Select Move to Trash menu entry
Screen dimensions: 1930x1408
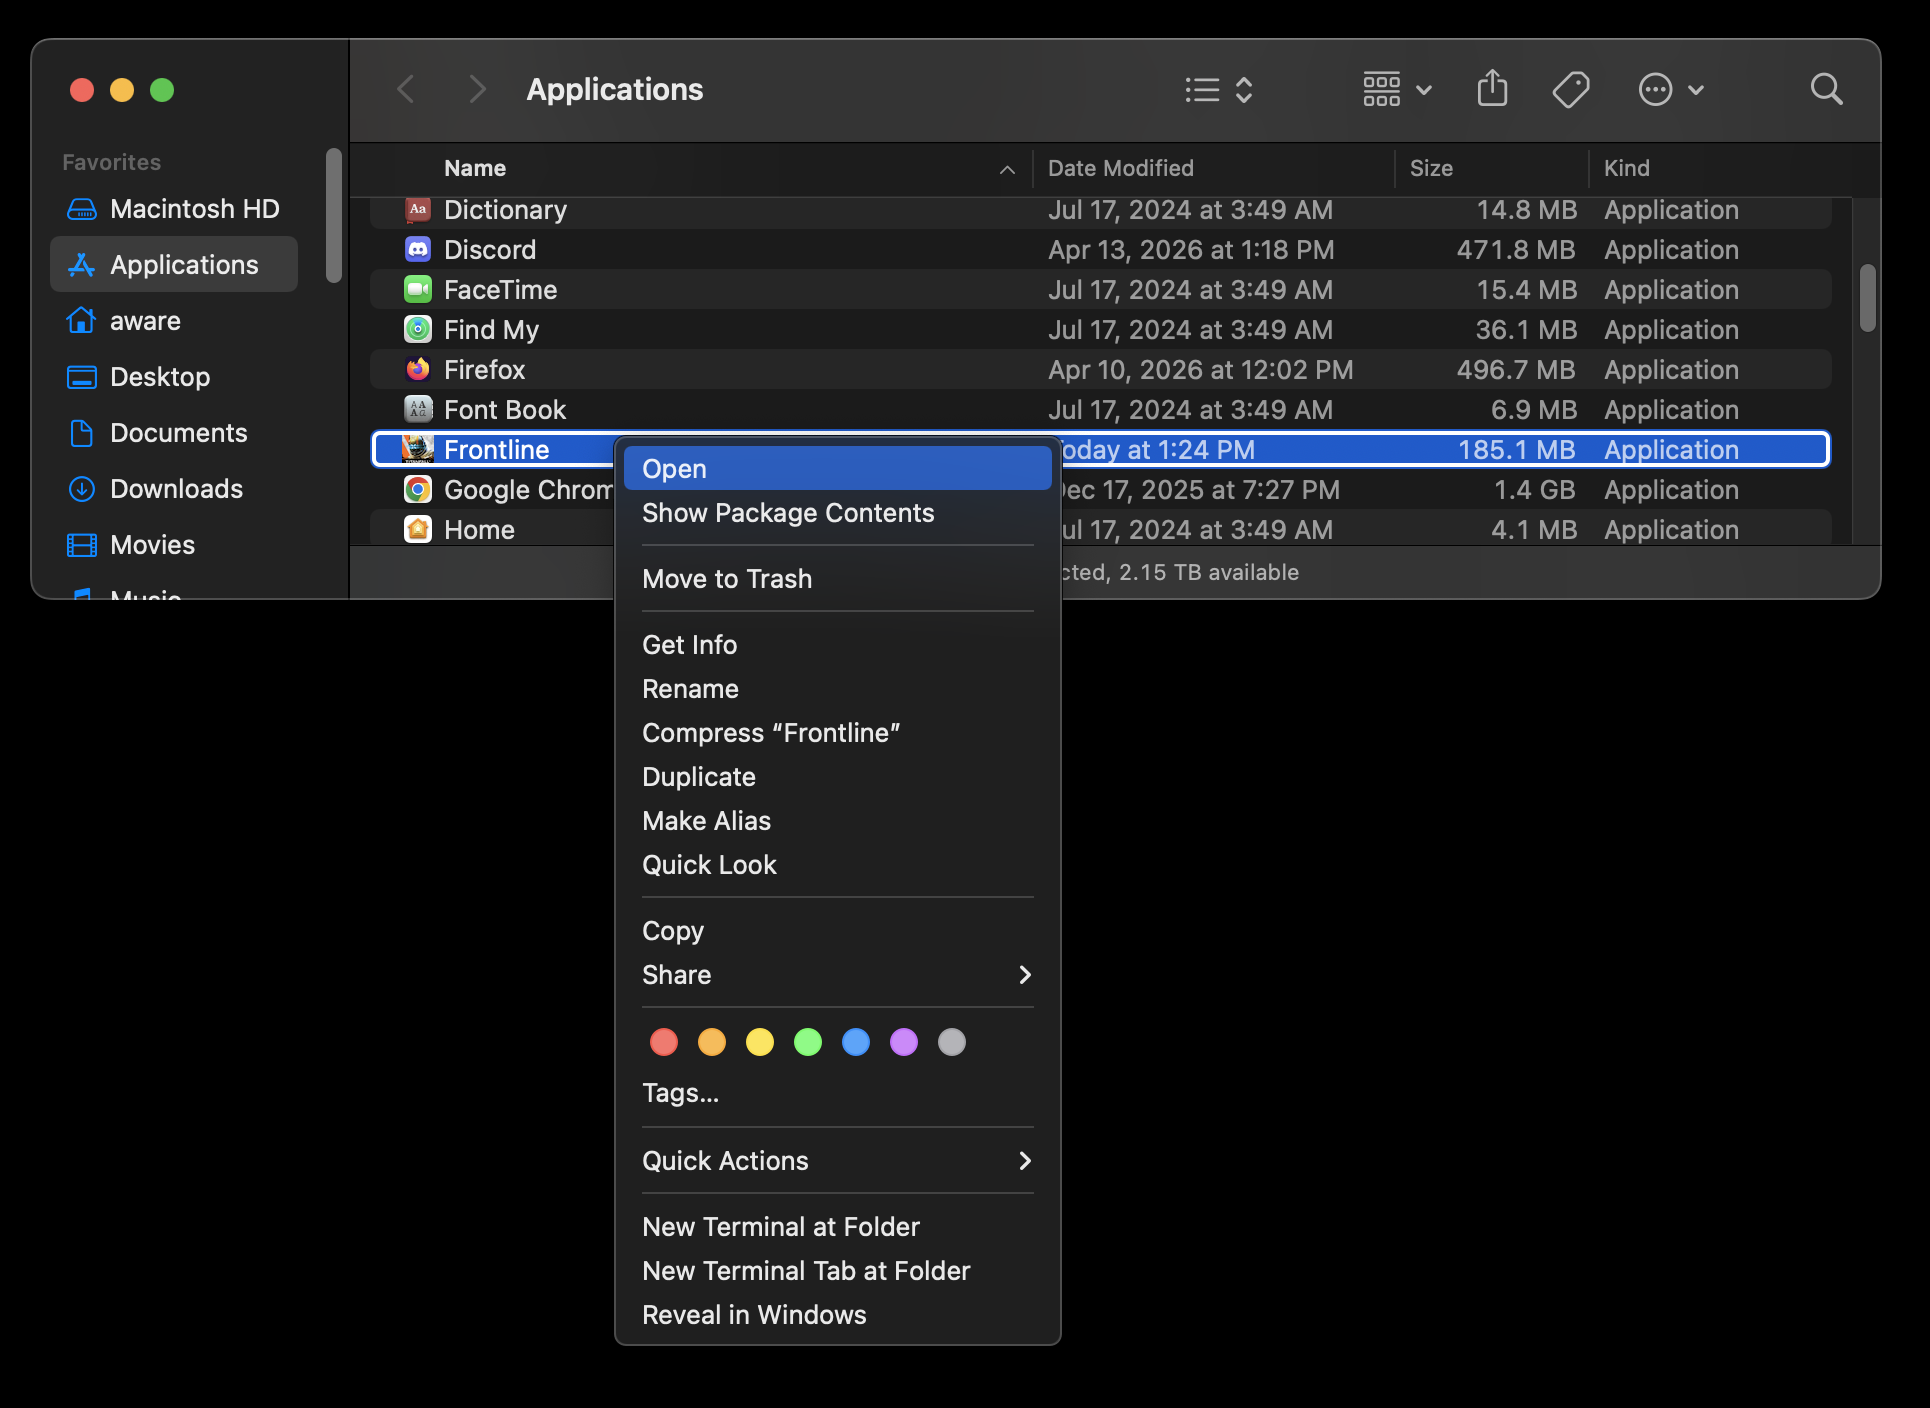pyautogui.click(x=727, y=578)
